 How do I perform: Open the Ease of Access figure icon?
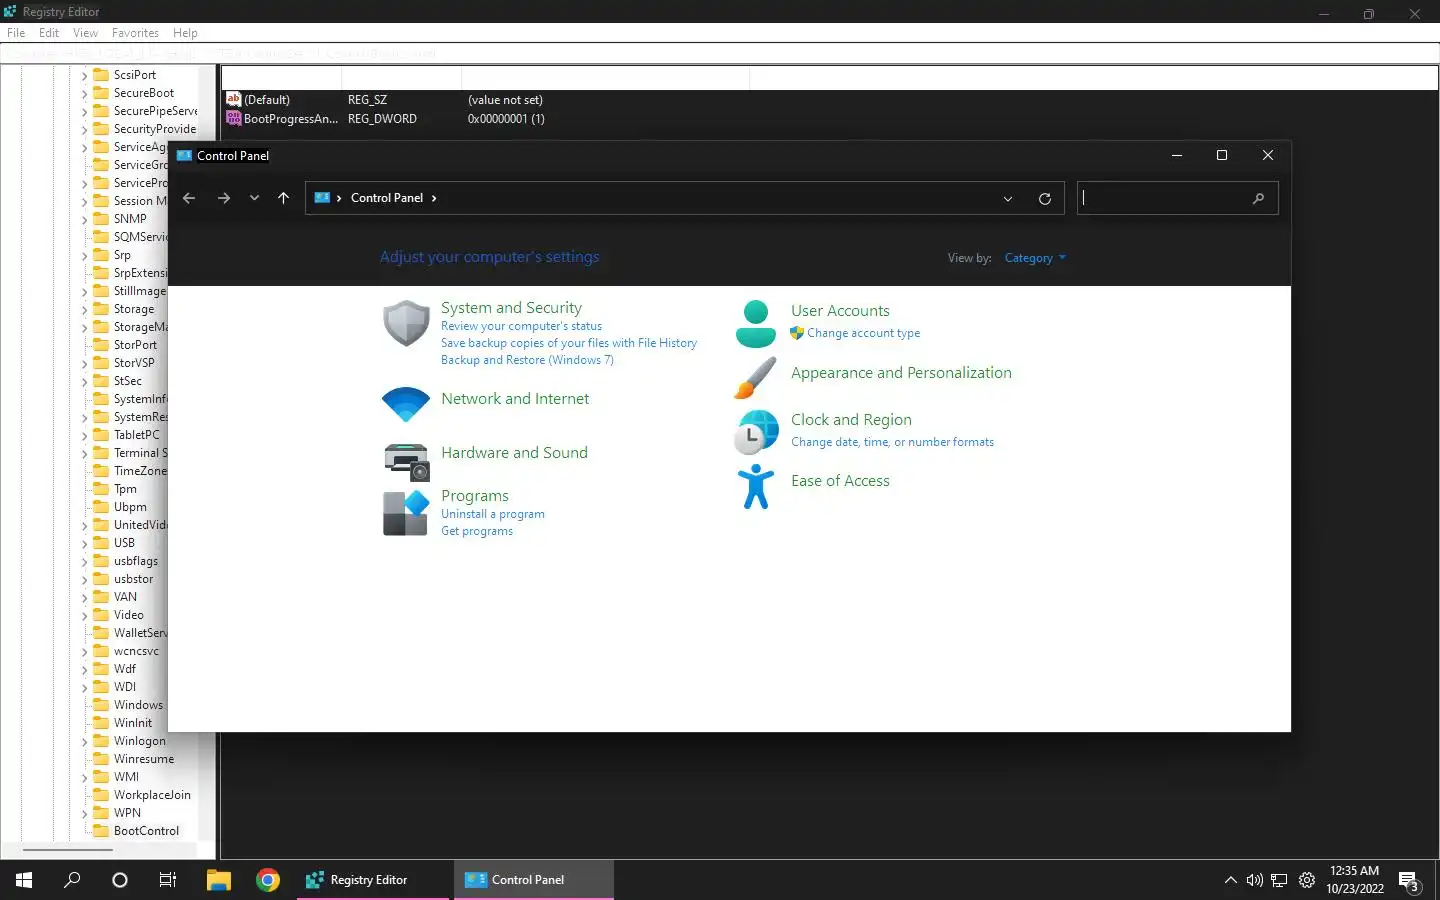756,486
